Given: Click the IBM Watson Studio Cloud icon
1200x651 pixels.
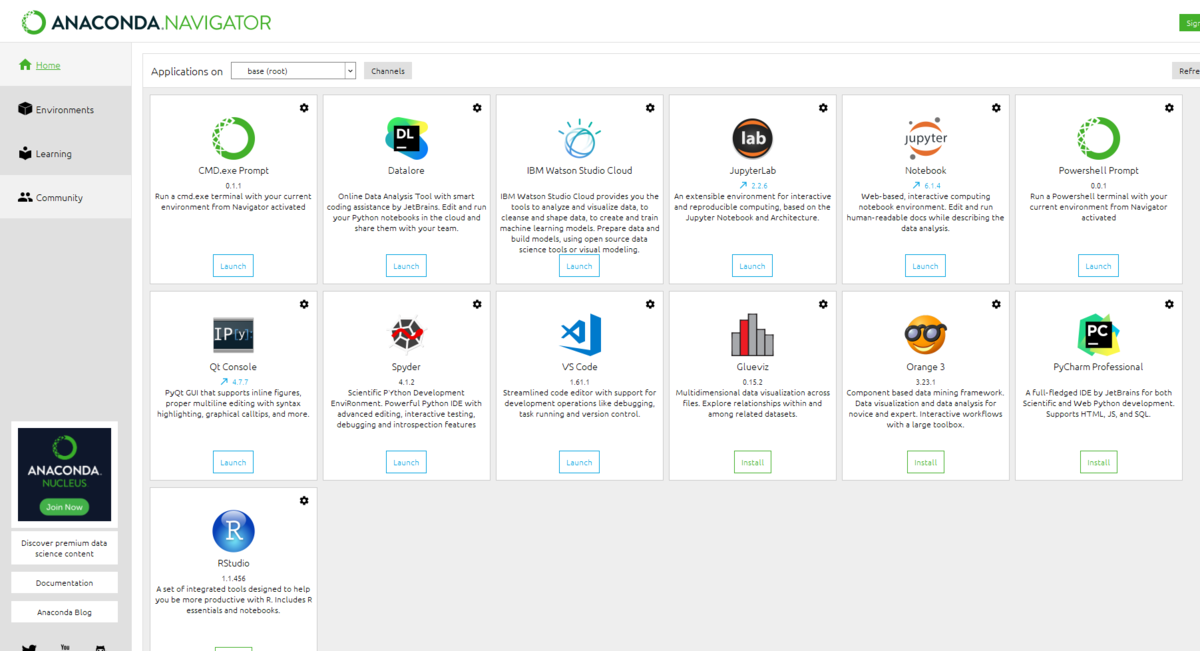Looking at the screenshot, I should click(579, 138).
